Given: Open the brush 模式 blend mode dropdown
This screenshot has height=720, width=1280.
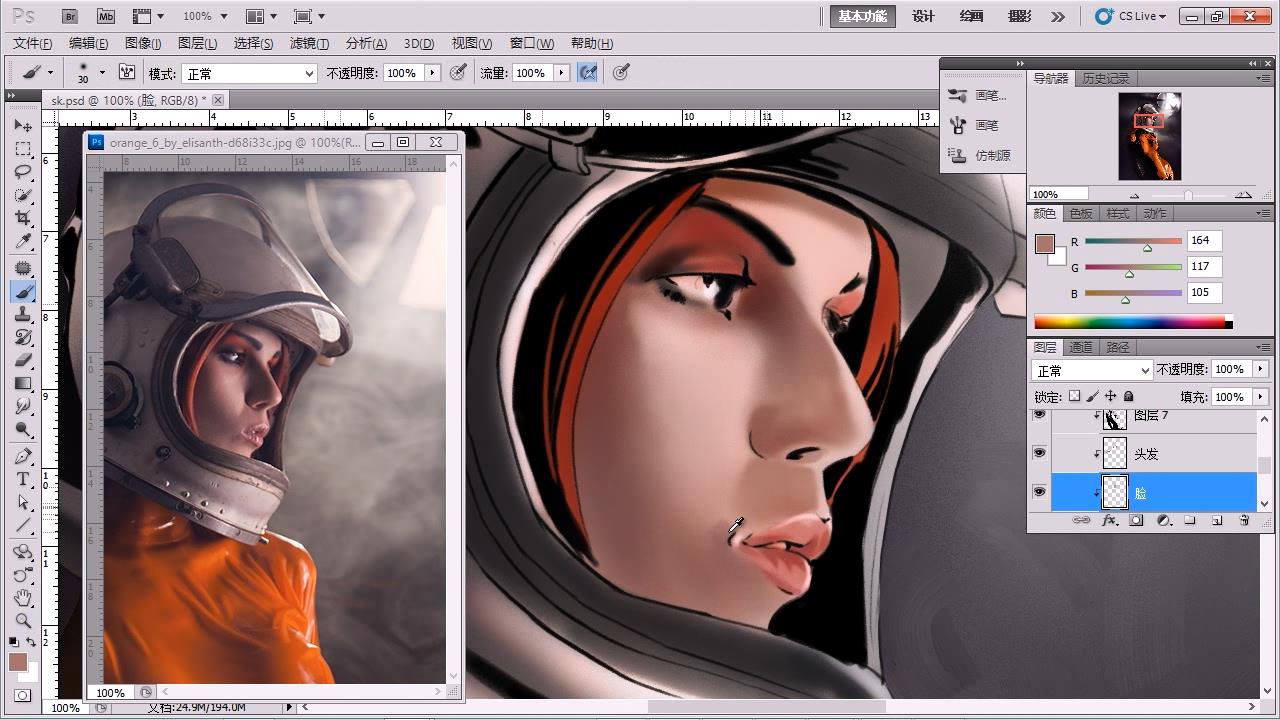Looking at the screenshot, I should (x=248, y=74).
